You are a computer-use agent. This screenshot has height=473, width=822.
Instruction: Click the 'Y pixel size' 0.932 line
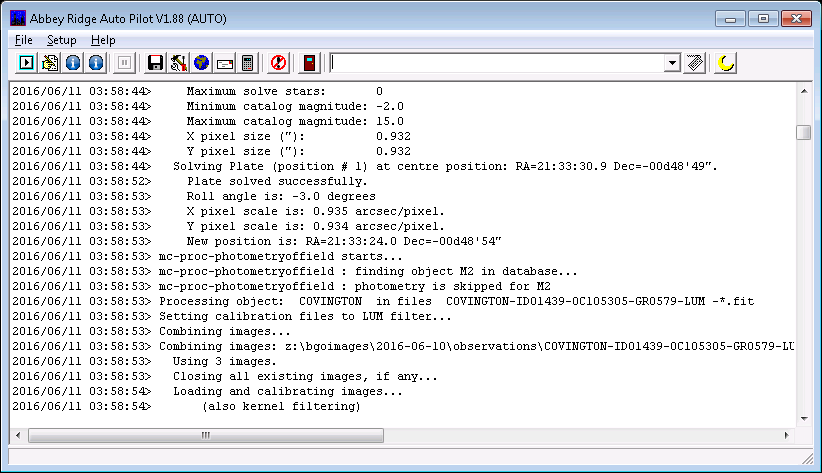click(211, 152)
